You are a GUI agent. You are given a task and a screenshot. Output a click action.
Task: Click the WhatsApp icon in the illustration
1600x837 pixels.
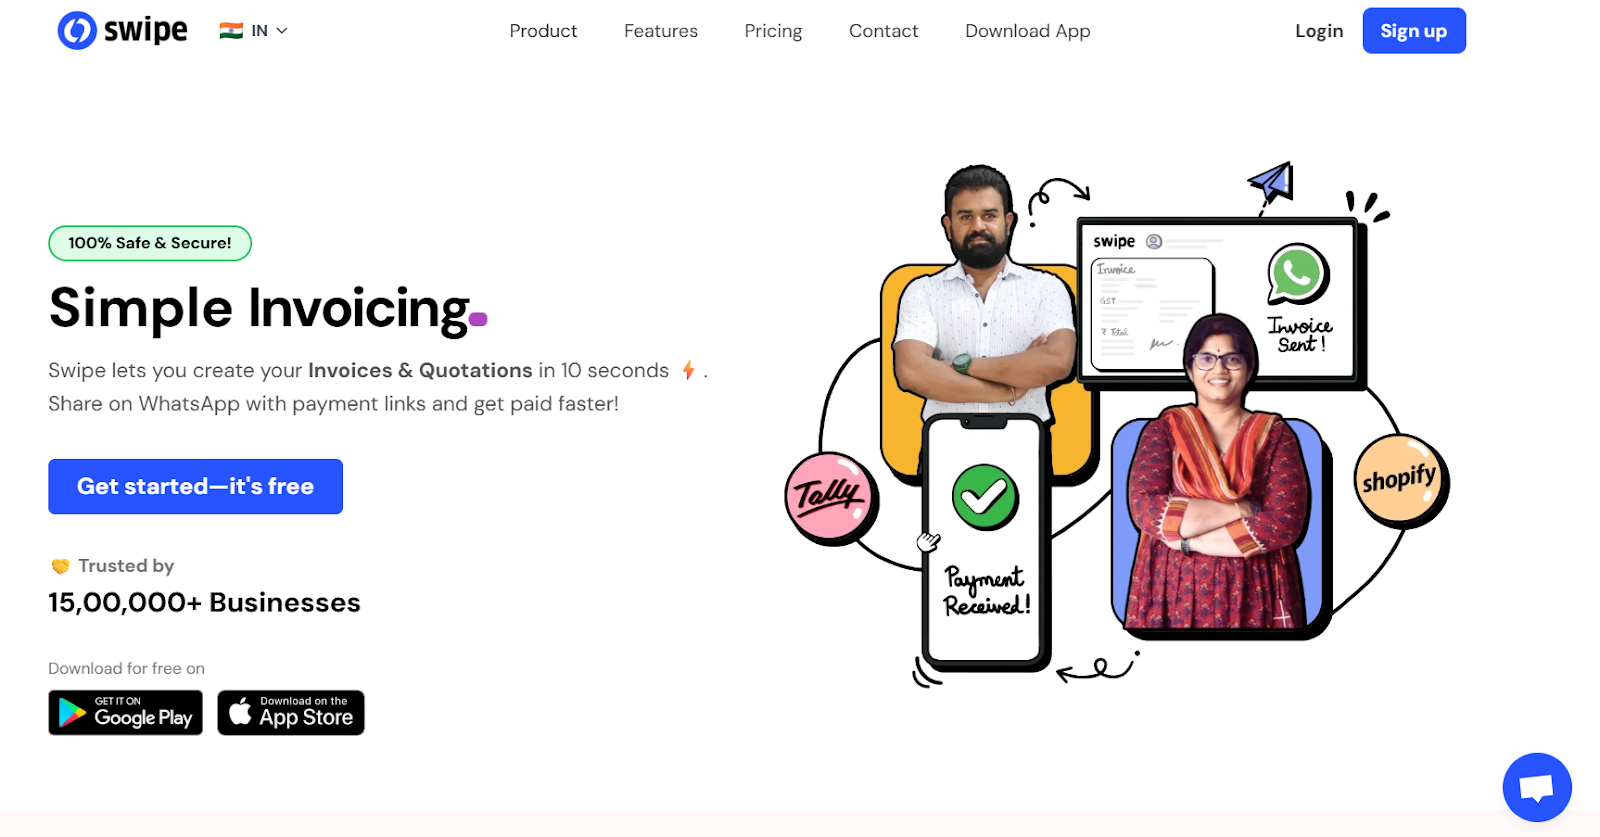pyautogui.click(x=1297, y=273)
